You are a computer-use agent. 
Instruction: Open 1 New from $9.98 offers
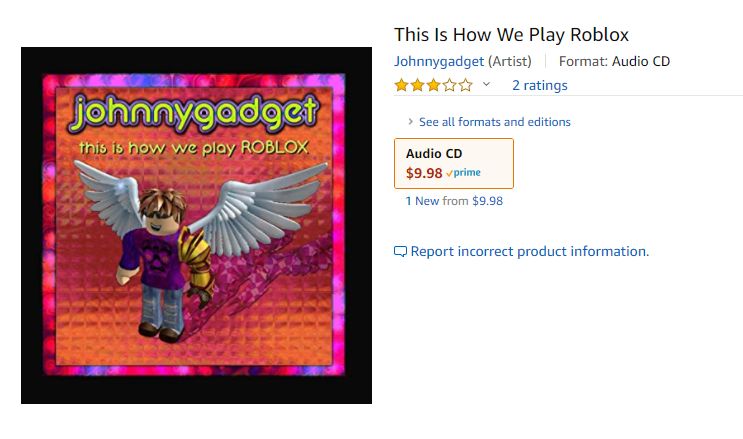click(454, 201)
